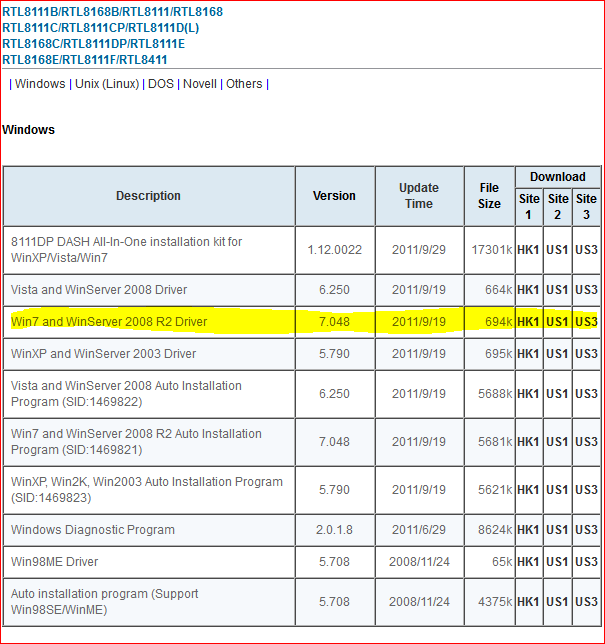
Task: Download Win7 and WinServer 2008 R2 Driver from US3
Action: 586,322
